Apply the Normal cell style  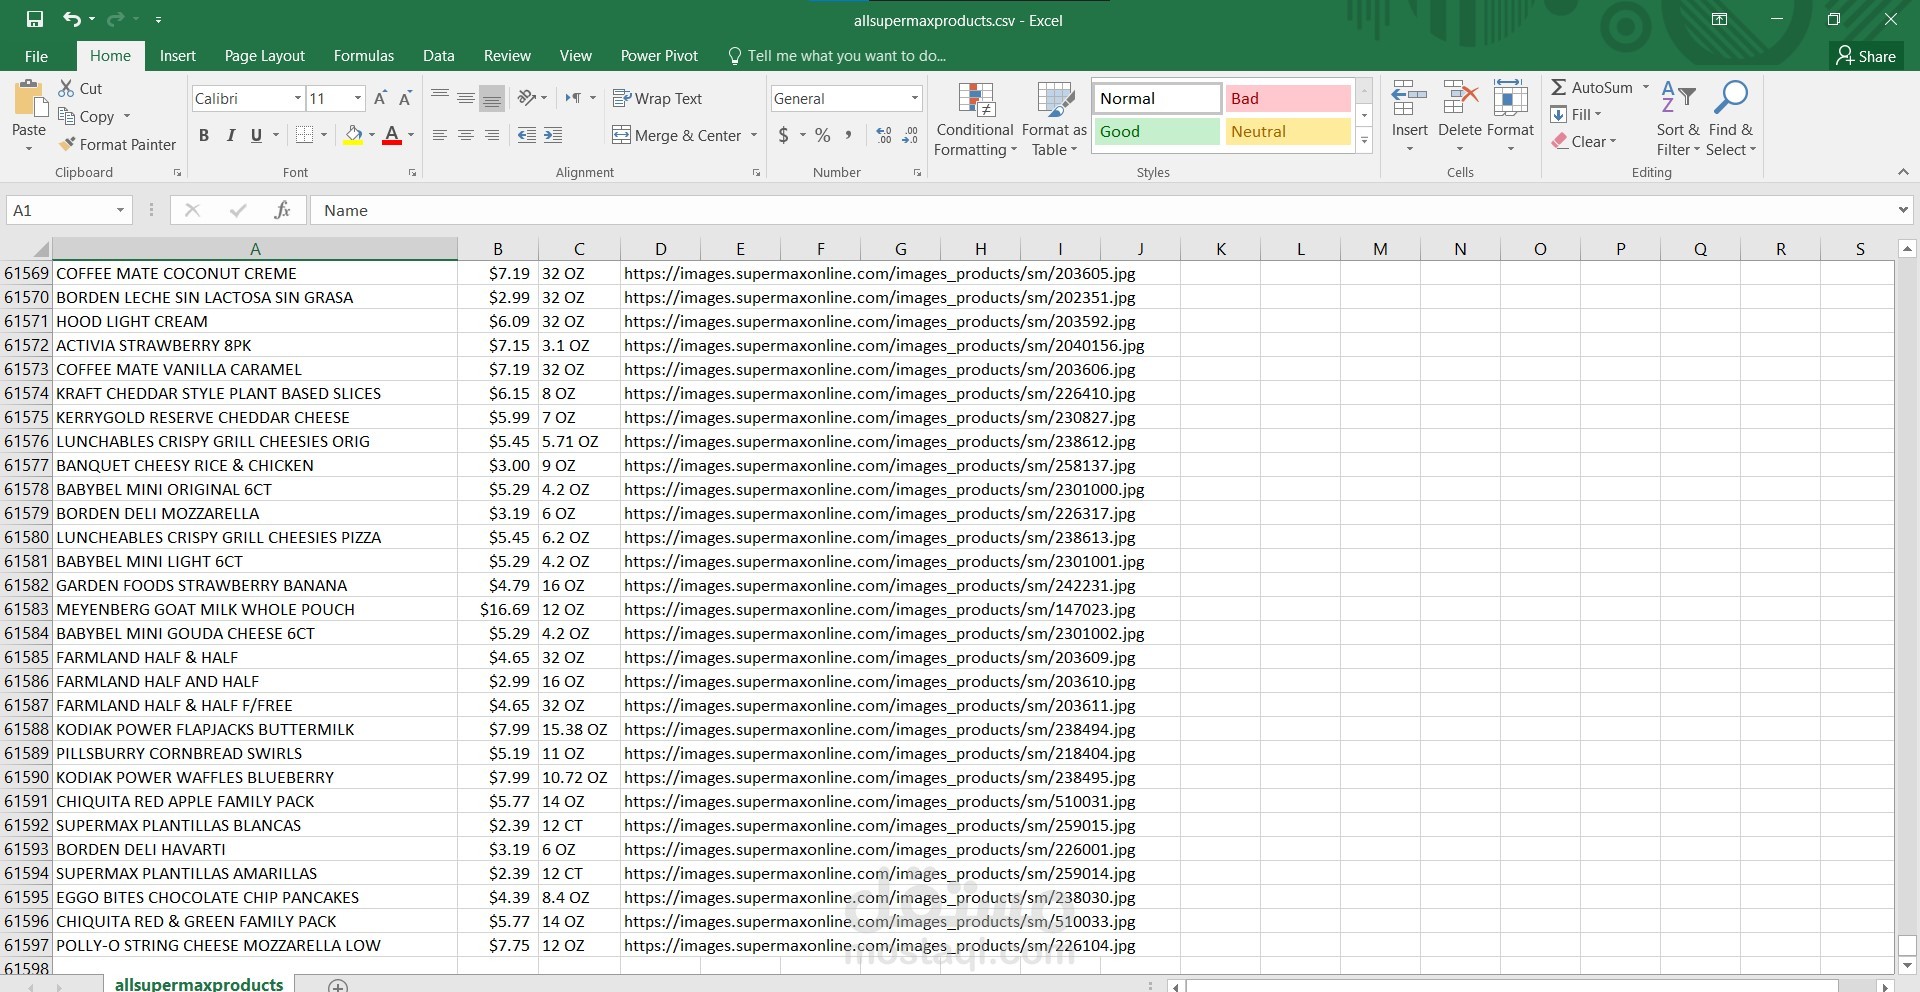pos(1157,98)
